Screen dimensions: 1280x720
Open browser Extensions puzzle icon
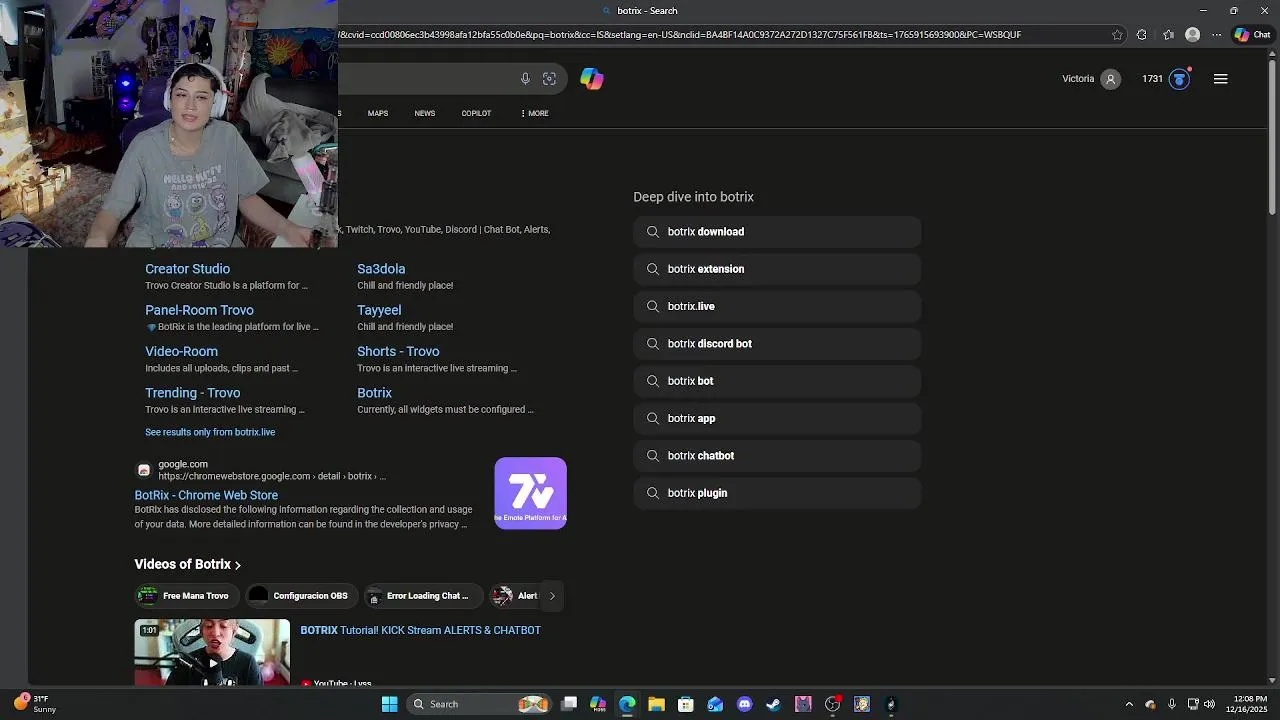click(1142, 35)
